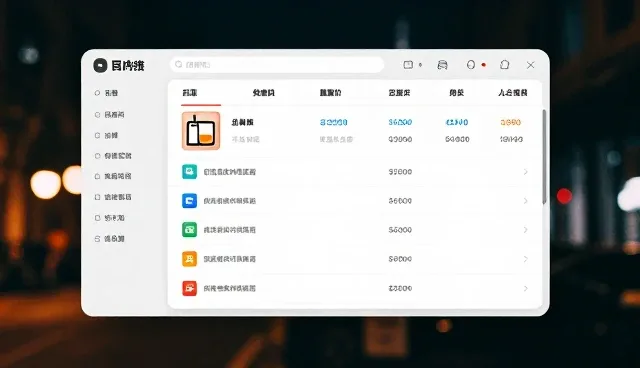The height and width of the screenshot is (368, 640).
Task: Open the square window icon in header
Action: click(x=408, y=64)
